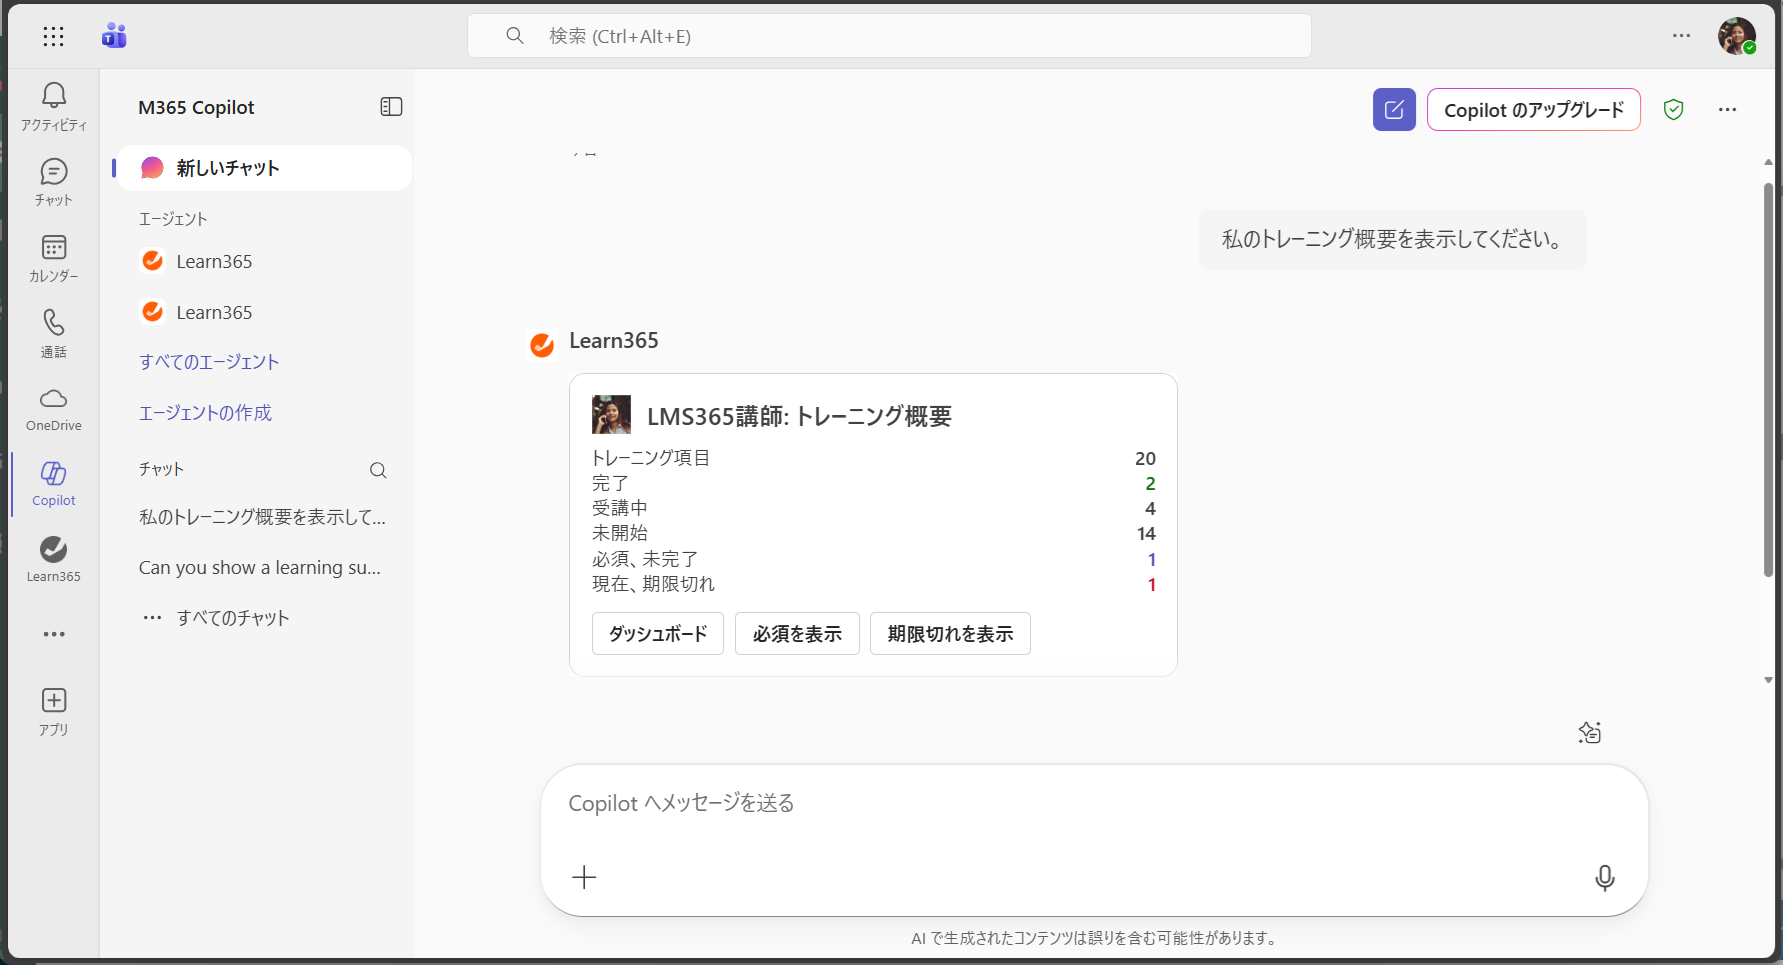The height and width of the screenshot is (965, 1783).
Task: Open the more options ellipsis beside shield
Action: (x=1728, y=110)
